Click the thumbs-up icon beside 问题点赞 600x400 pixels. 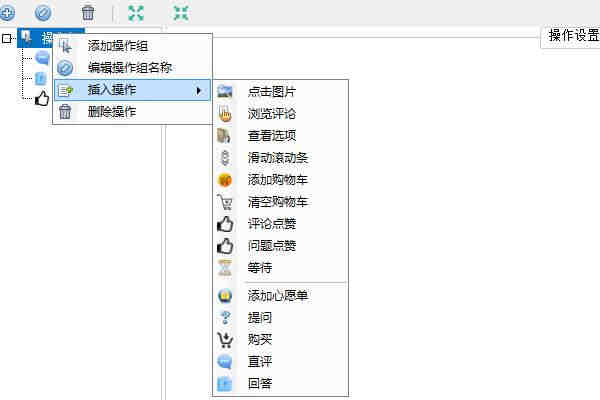(x=225, y=246)
